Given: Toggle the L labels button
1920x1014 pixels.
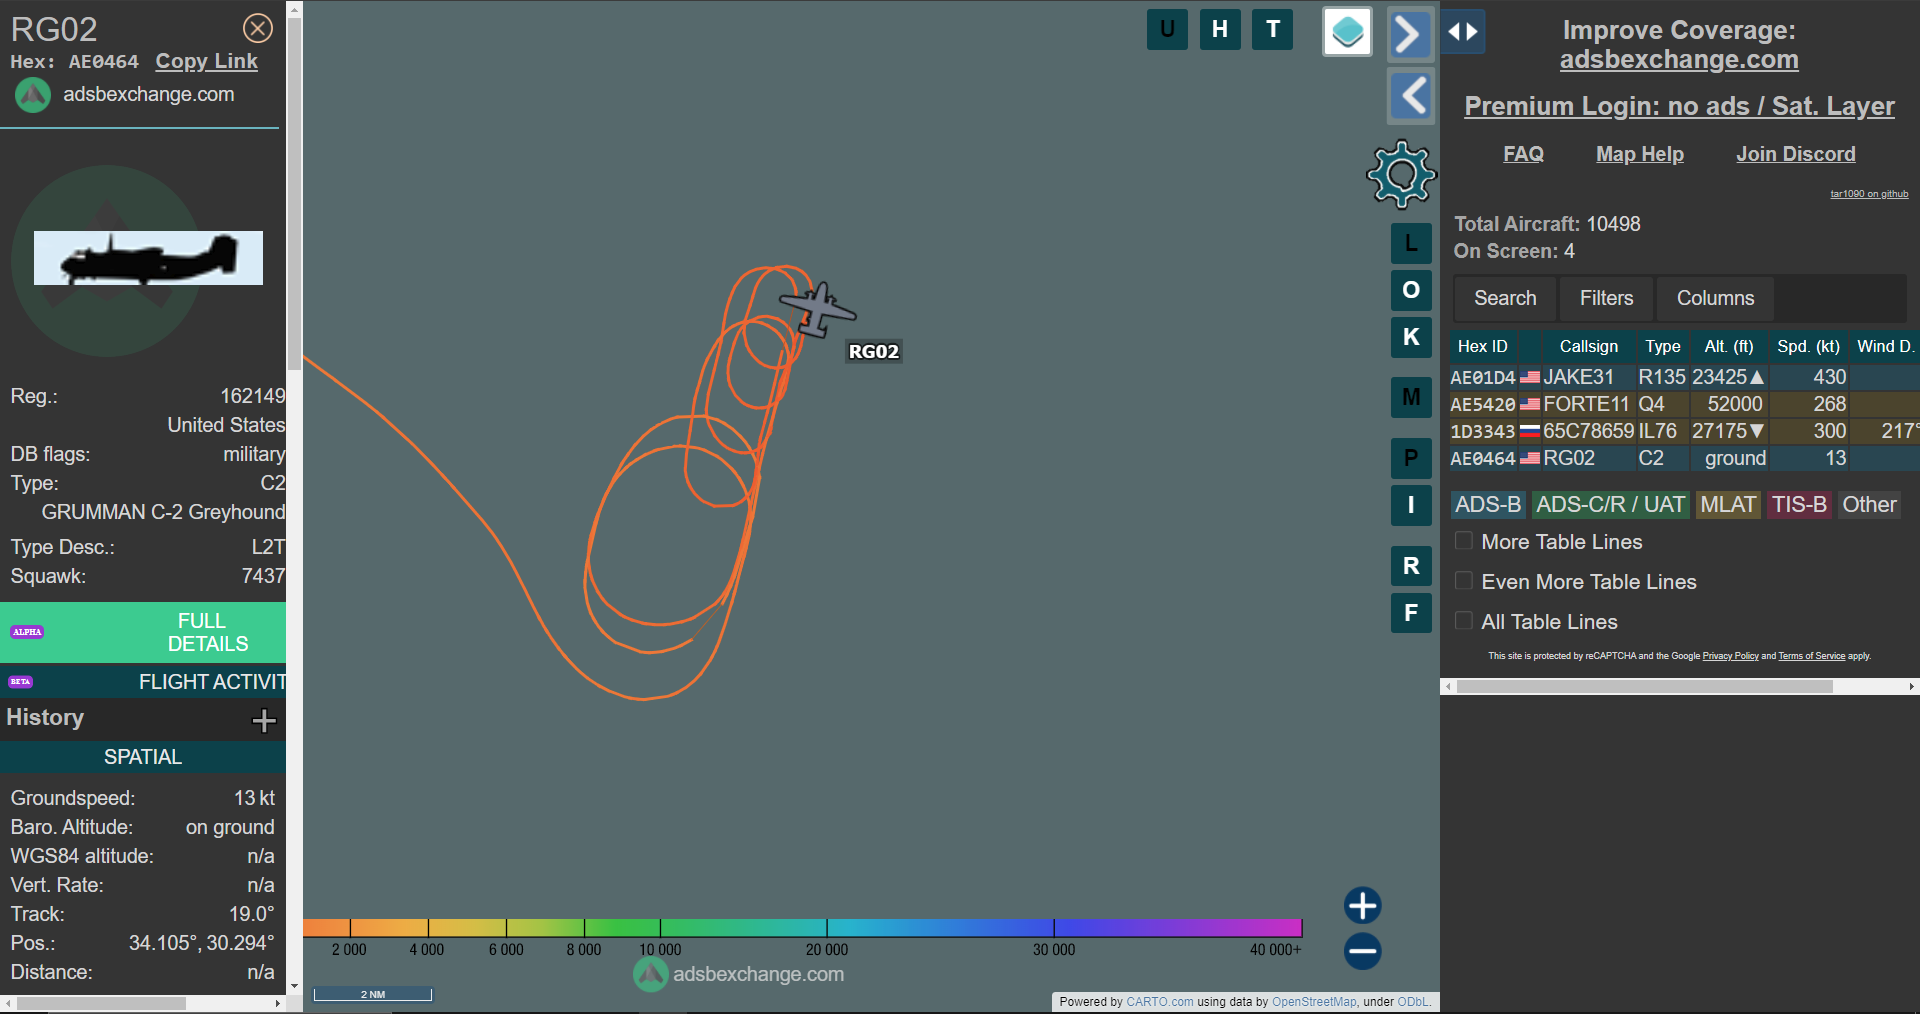Looking at the screenshot, I should (x=1411, y=243).
